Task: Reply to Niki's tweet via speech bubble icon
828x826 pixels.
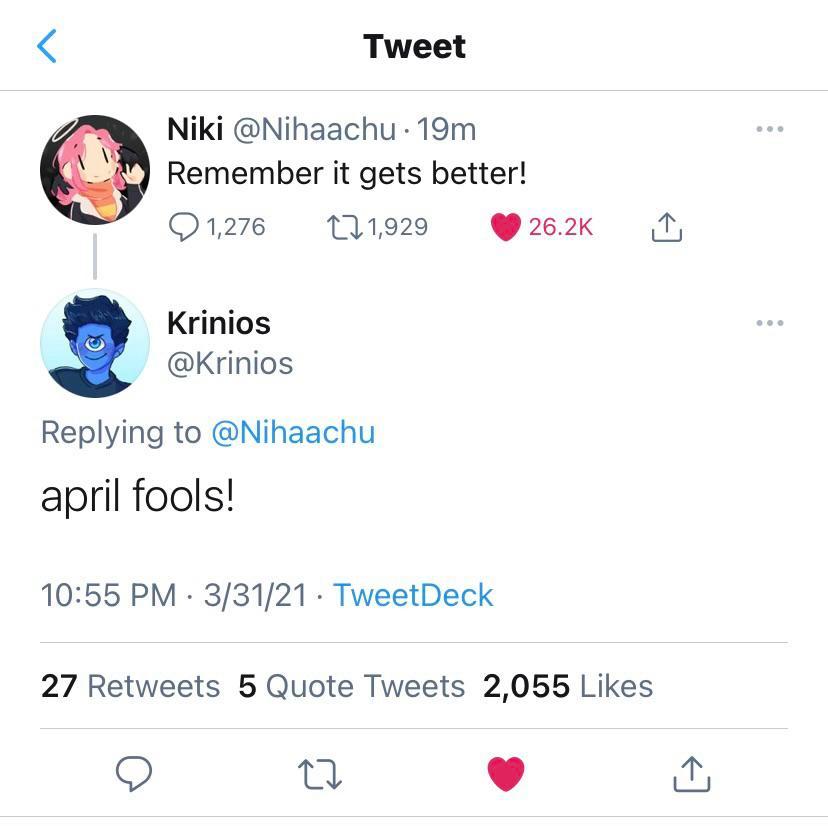Action: [x=185, y=227]
